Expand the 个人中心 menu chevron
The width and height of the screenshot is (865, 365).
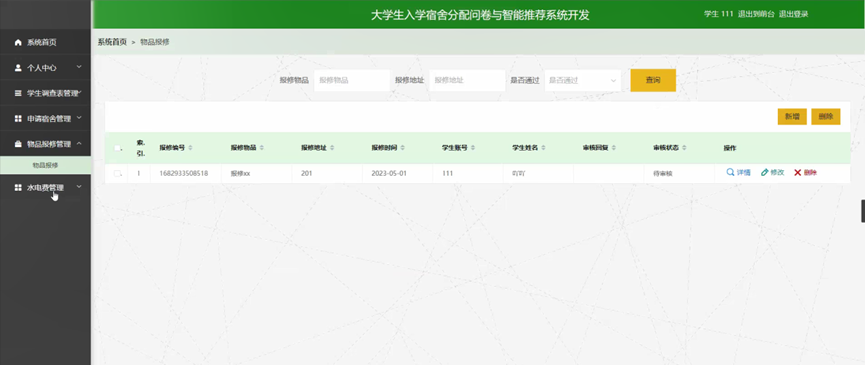79,67
